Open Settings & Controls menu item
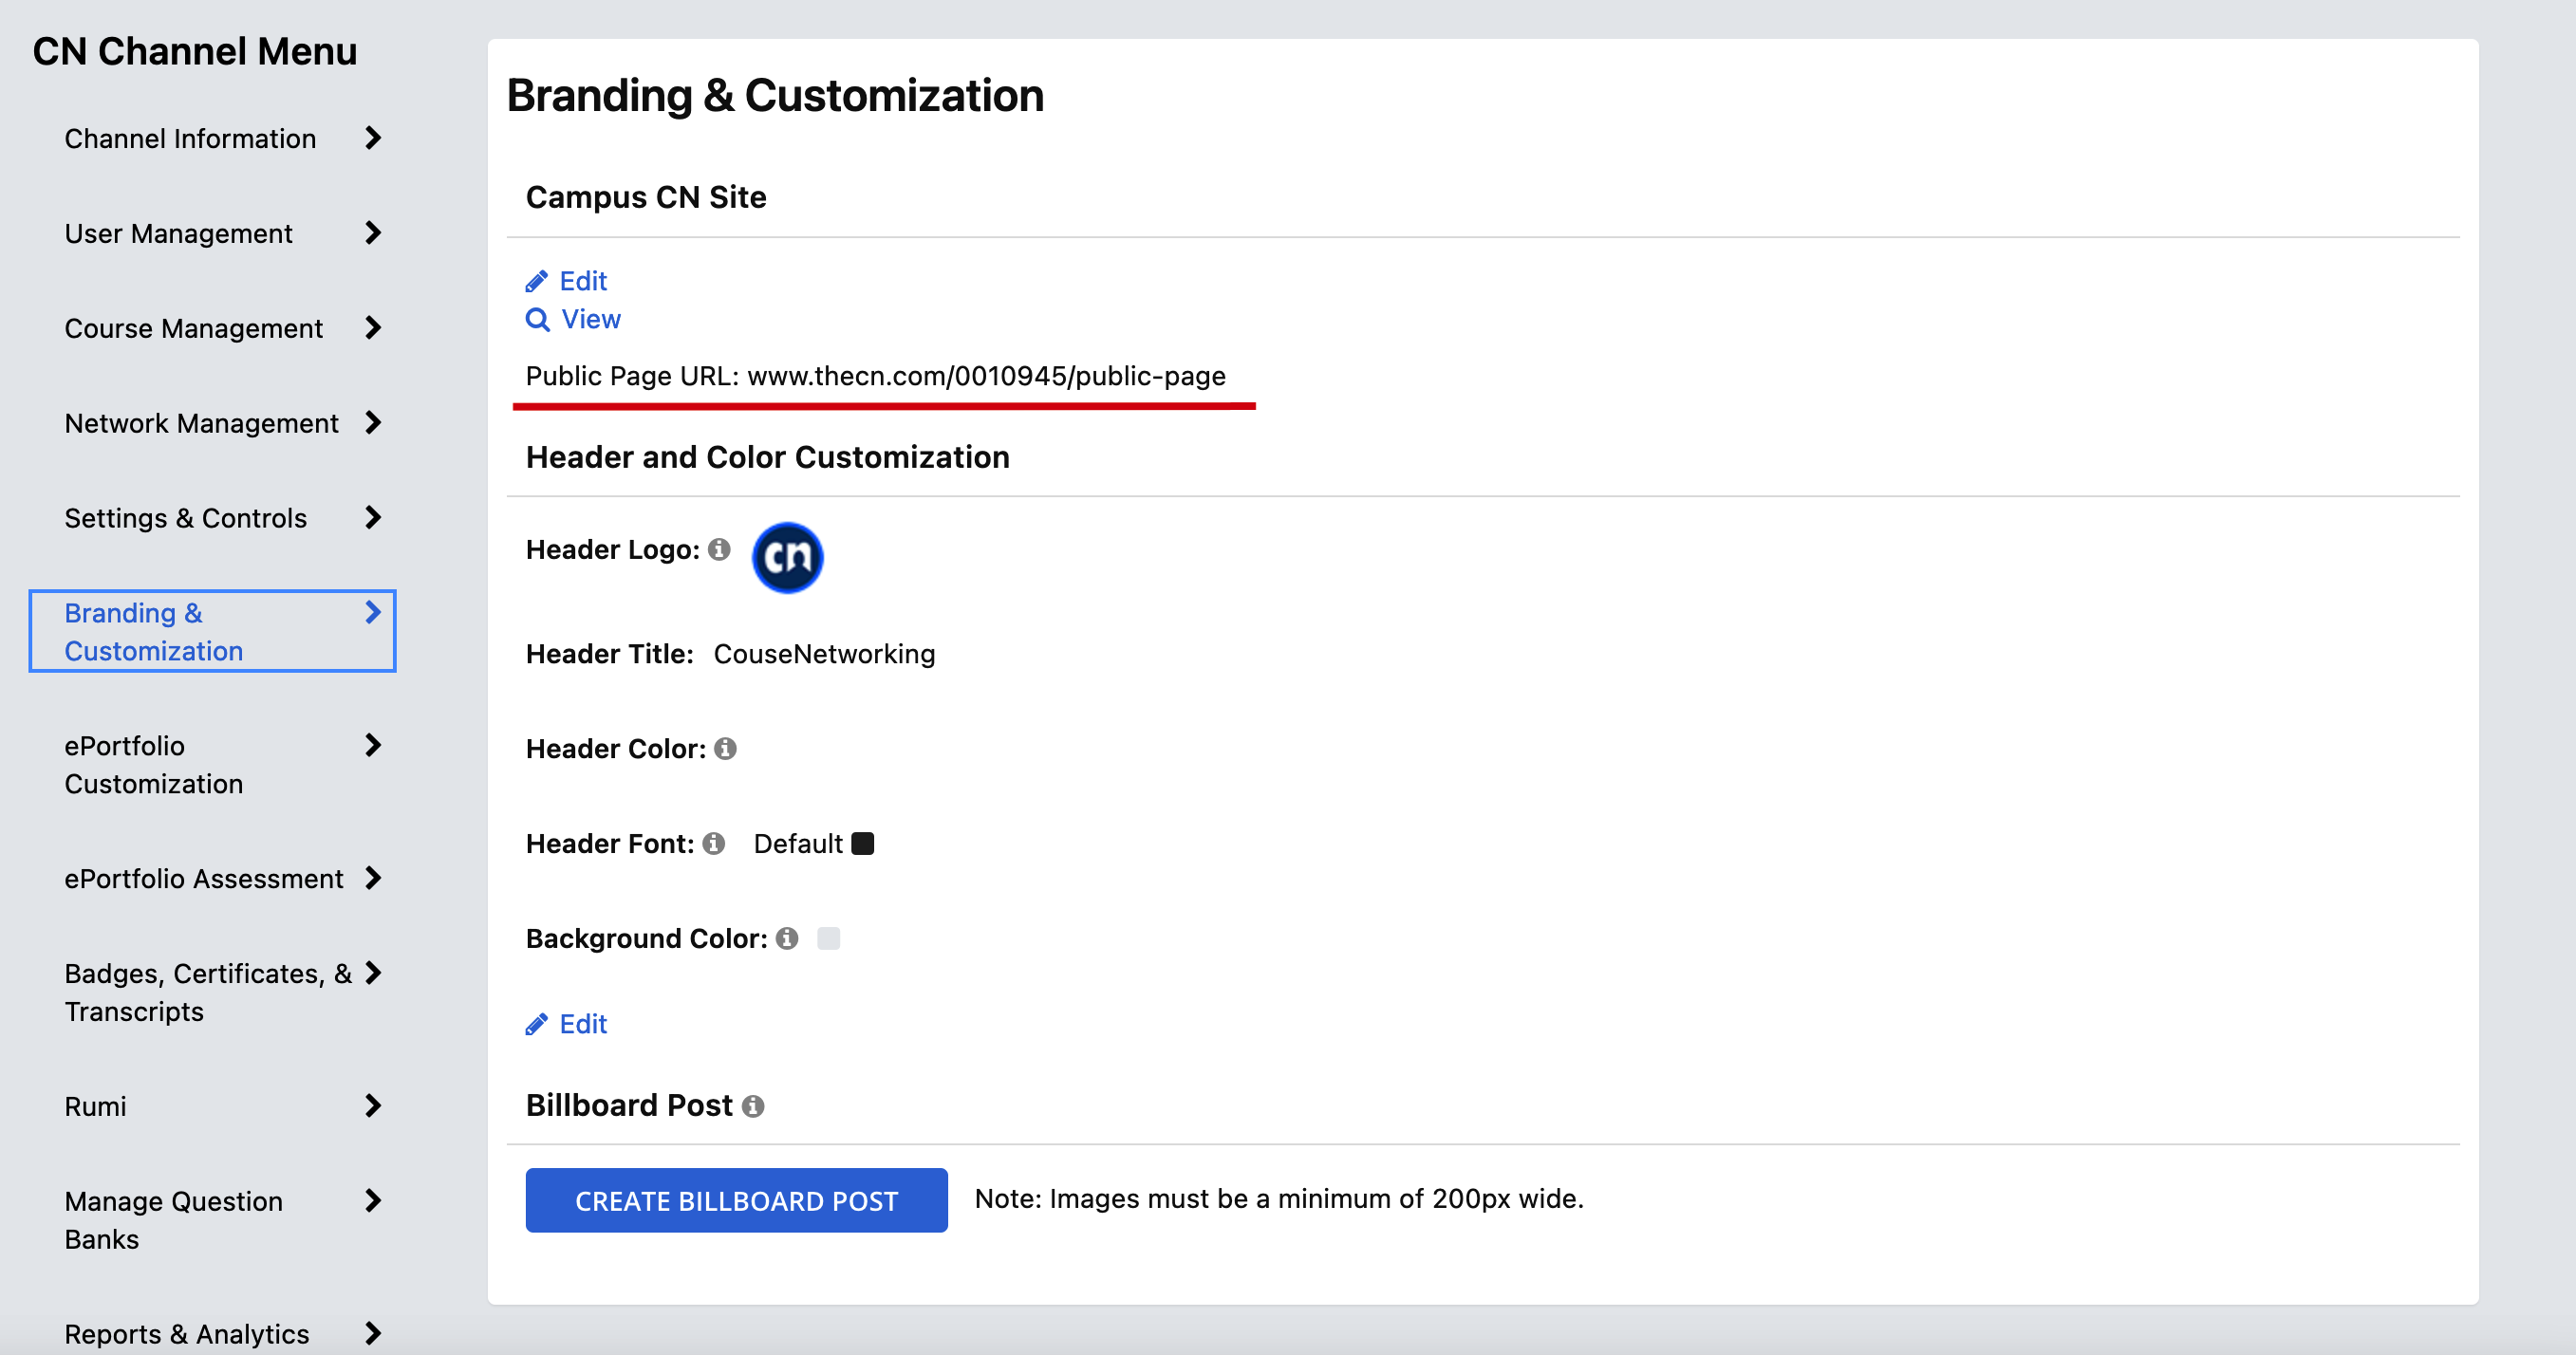The height and width of the screenshot is (1355, 2576). coord(186,519)
